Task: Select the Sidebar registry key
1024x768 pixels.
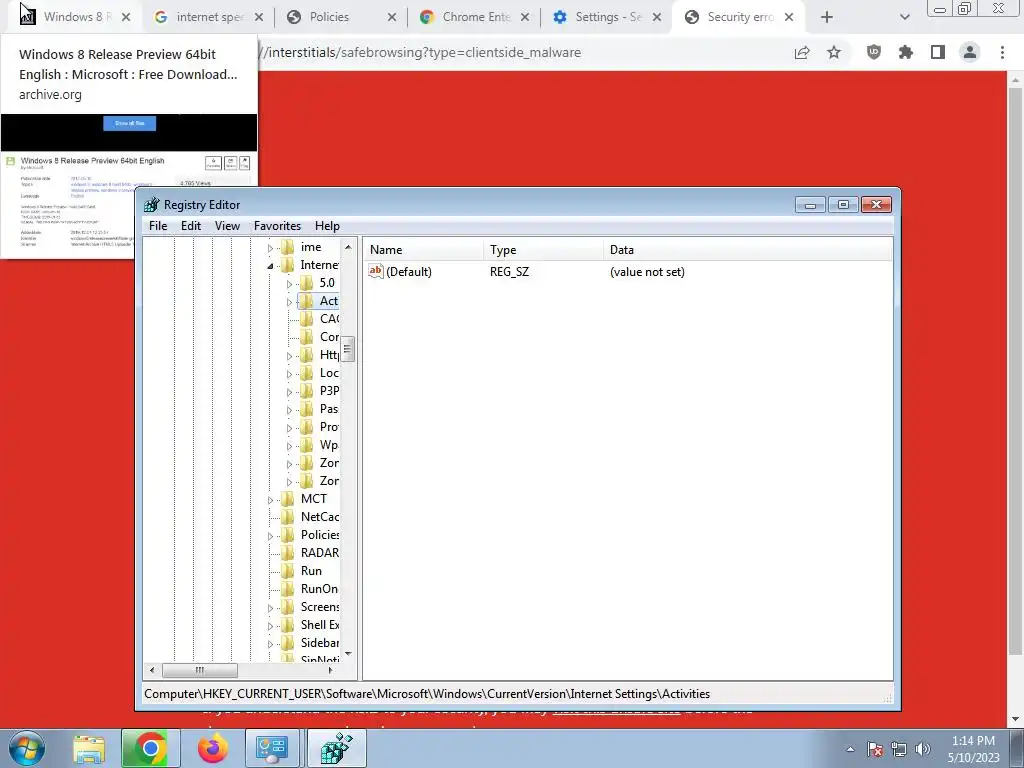Action: 310,643
